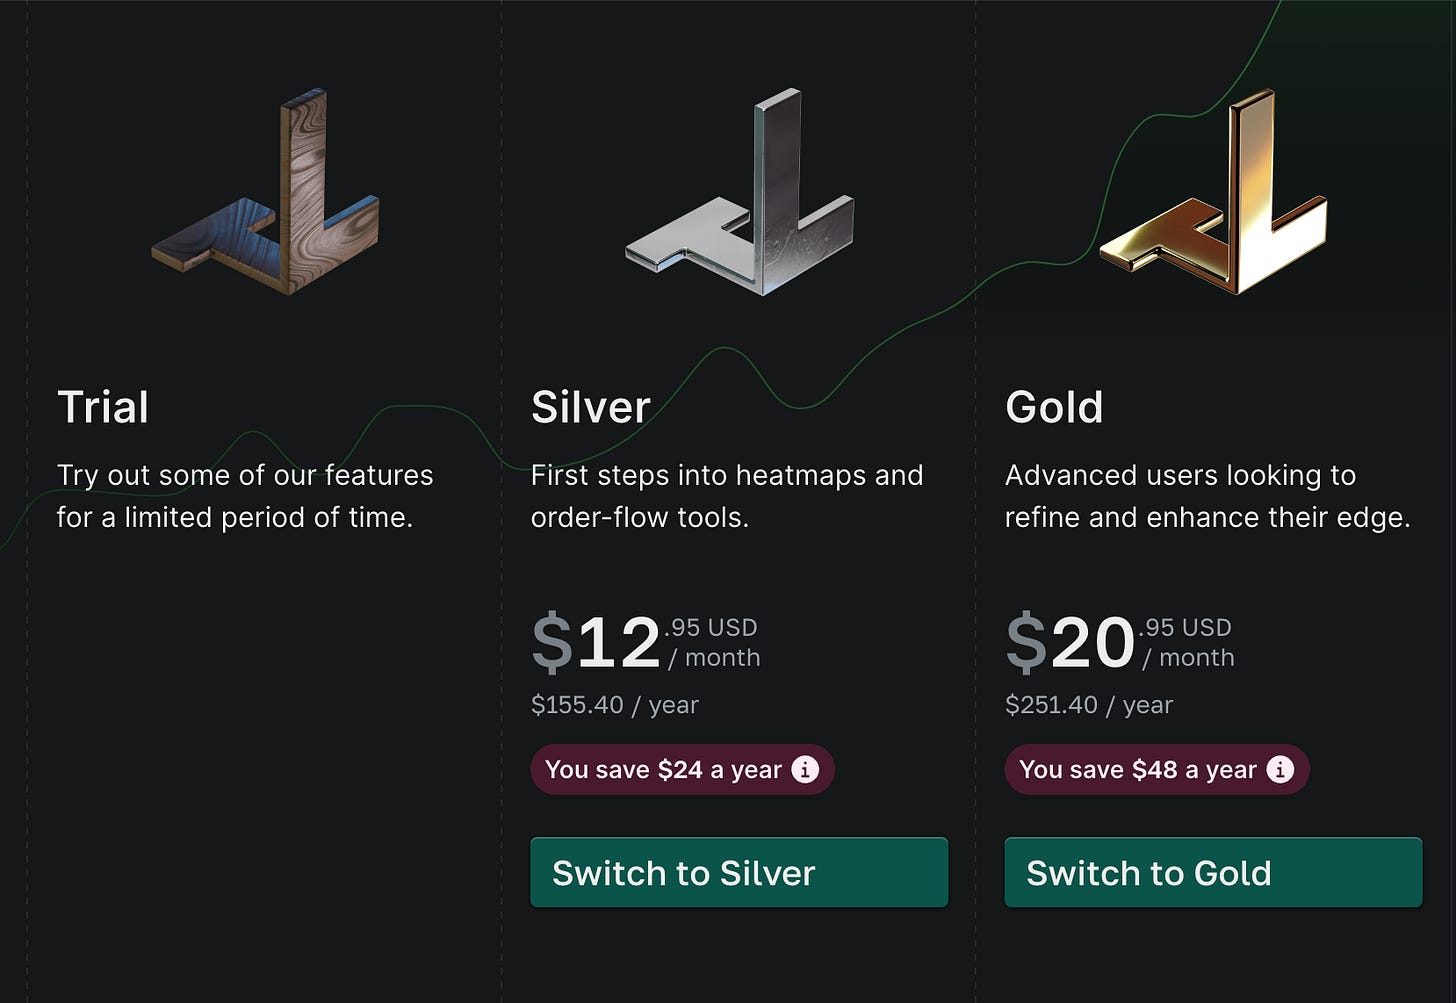Click the $20.95 USD monthly price

click(x=1115, y=642)
